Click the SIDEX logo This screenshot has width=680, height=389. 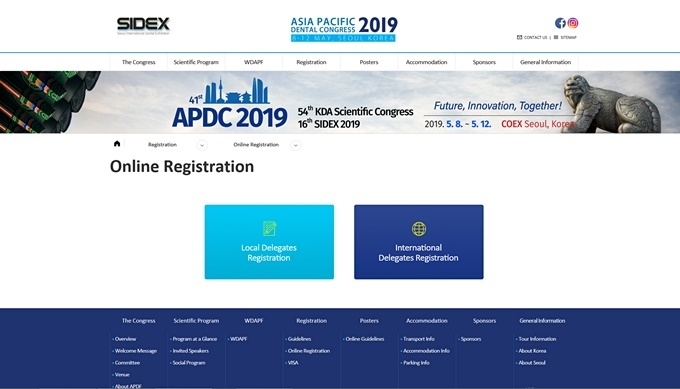143,26
